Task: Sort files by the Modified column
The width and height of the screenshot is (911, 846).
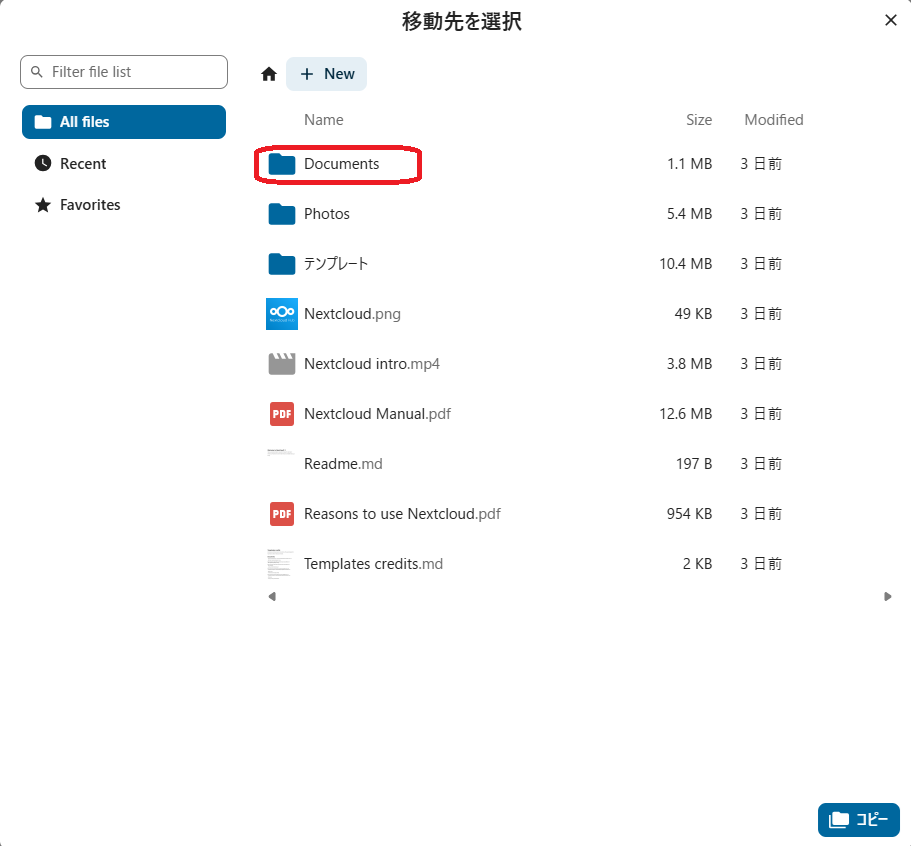Action: 773,120
